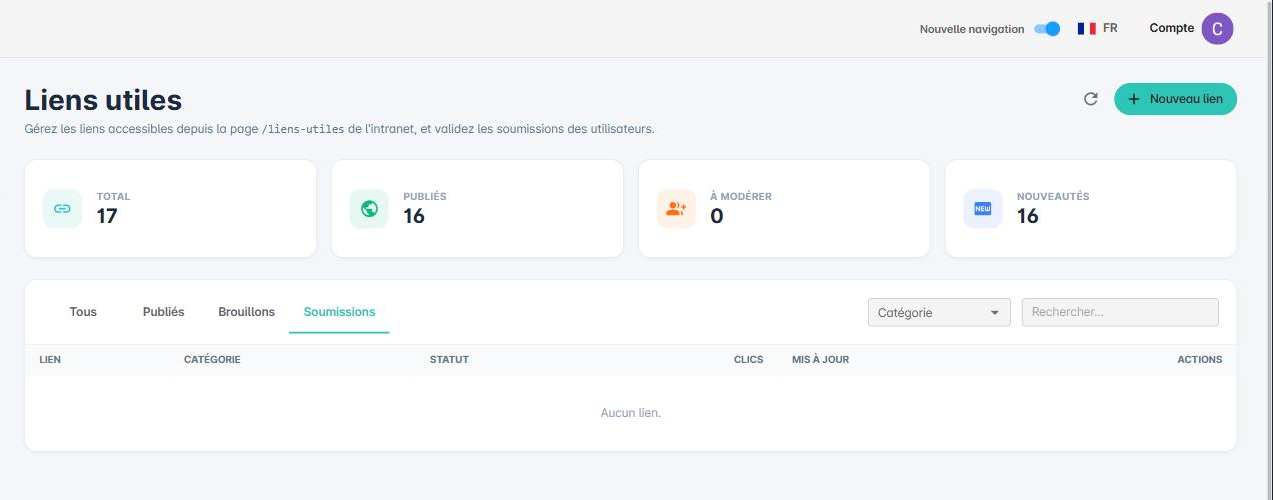
Task: Click the Lien column header
Action: (x=50, y=360)
